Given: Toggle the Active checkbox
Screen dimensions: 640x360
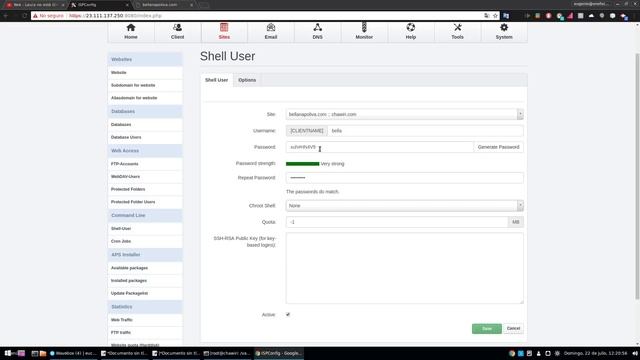Looking at the screenshot, I should [x=288, y=315].
